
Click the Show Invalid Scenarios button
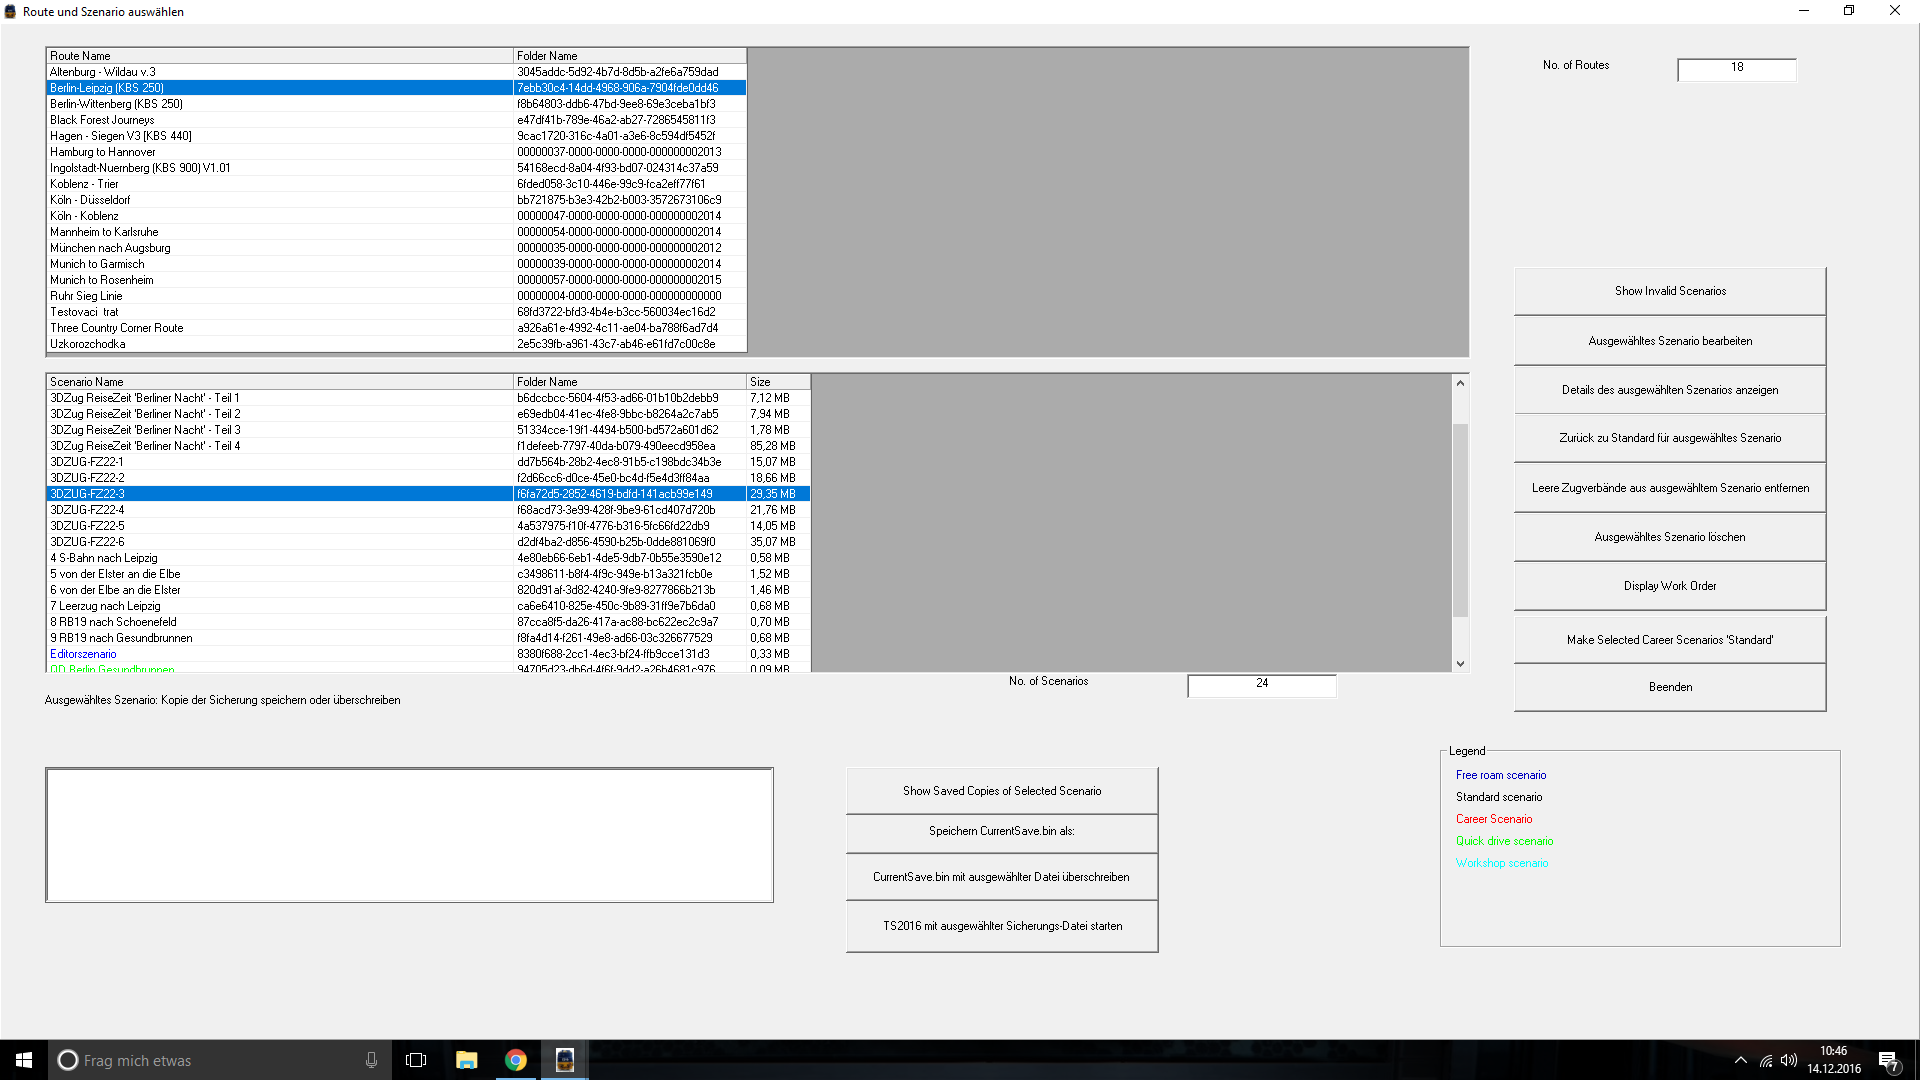[x=1669, y=291]
